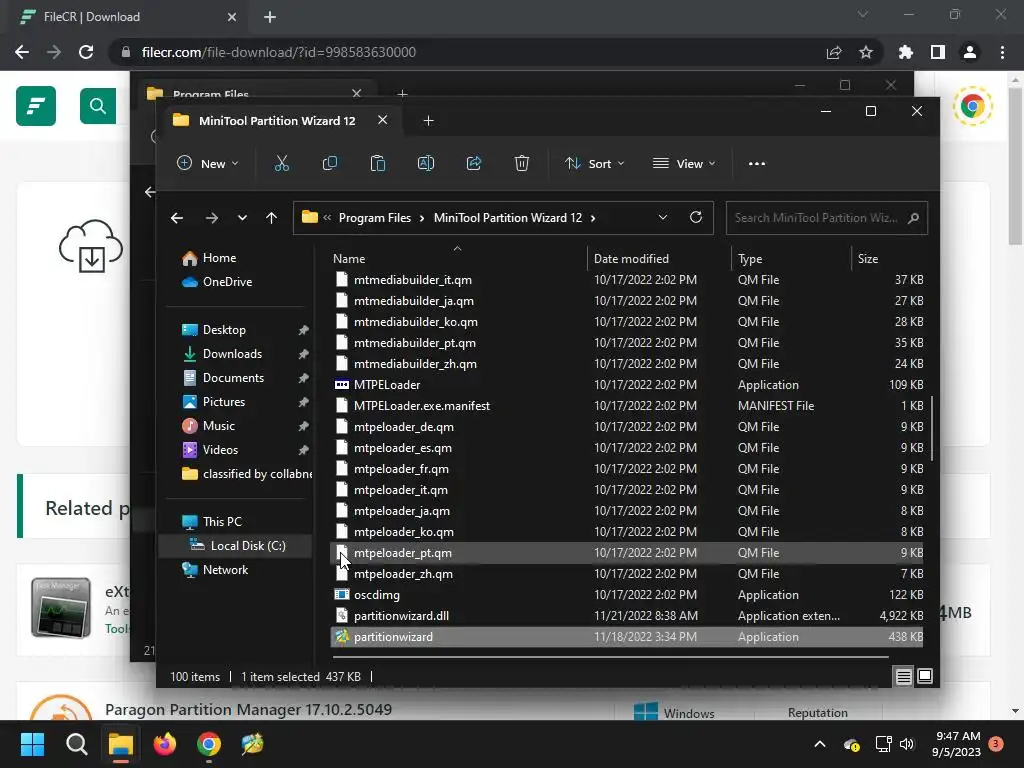
Task: Select the MTPELoader application file
Action: click(626, 385)
